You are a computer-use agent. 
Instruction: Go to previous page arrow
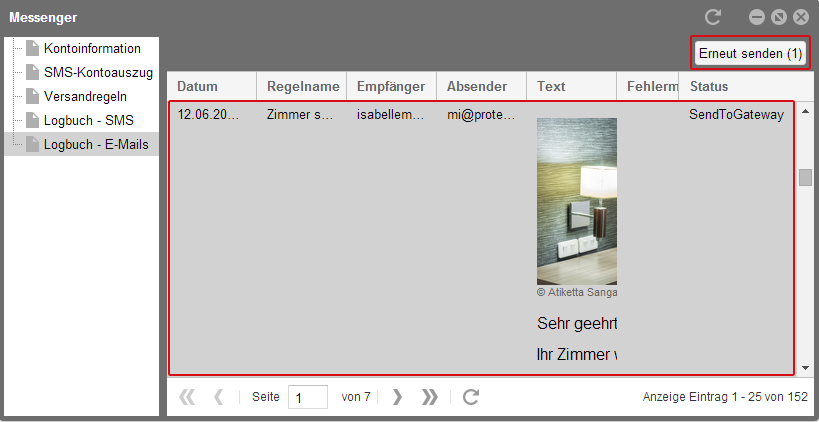click(218, 397)
